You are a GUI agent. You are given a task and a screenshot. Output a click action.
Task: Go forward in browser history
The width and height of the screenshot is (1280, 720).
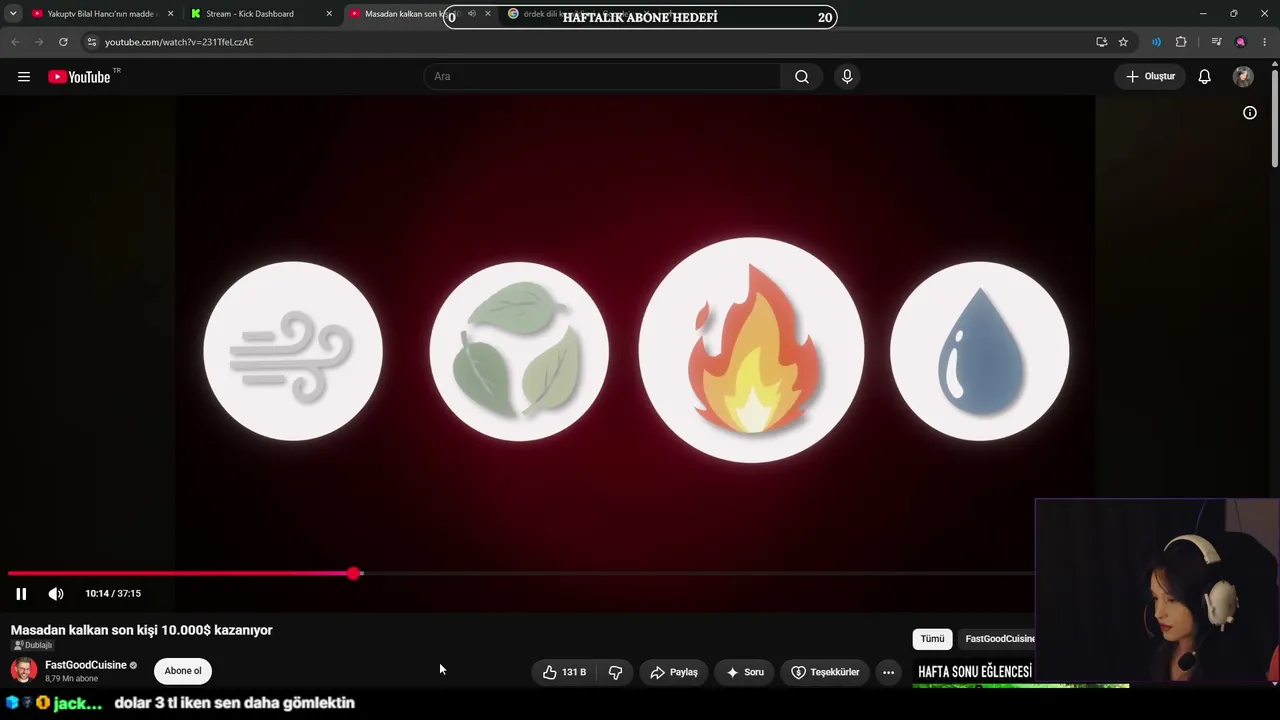[x=39, y=42]
